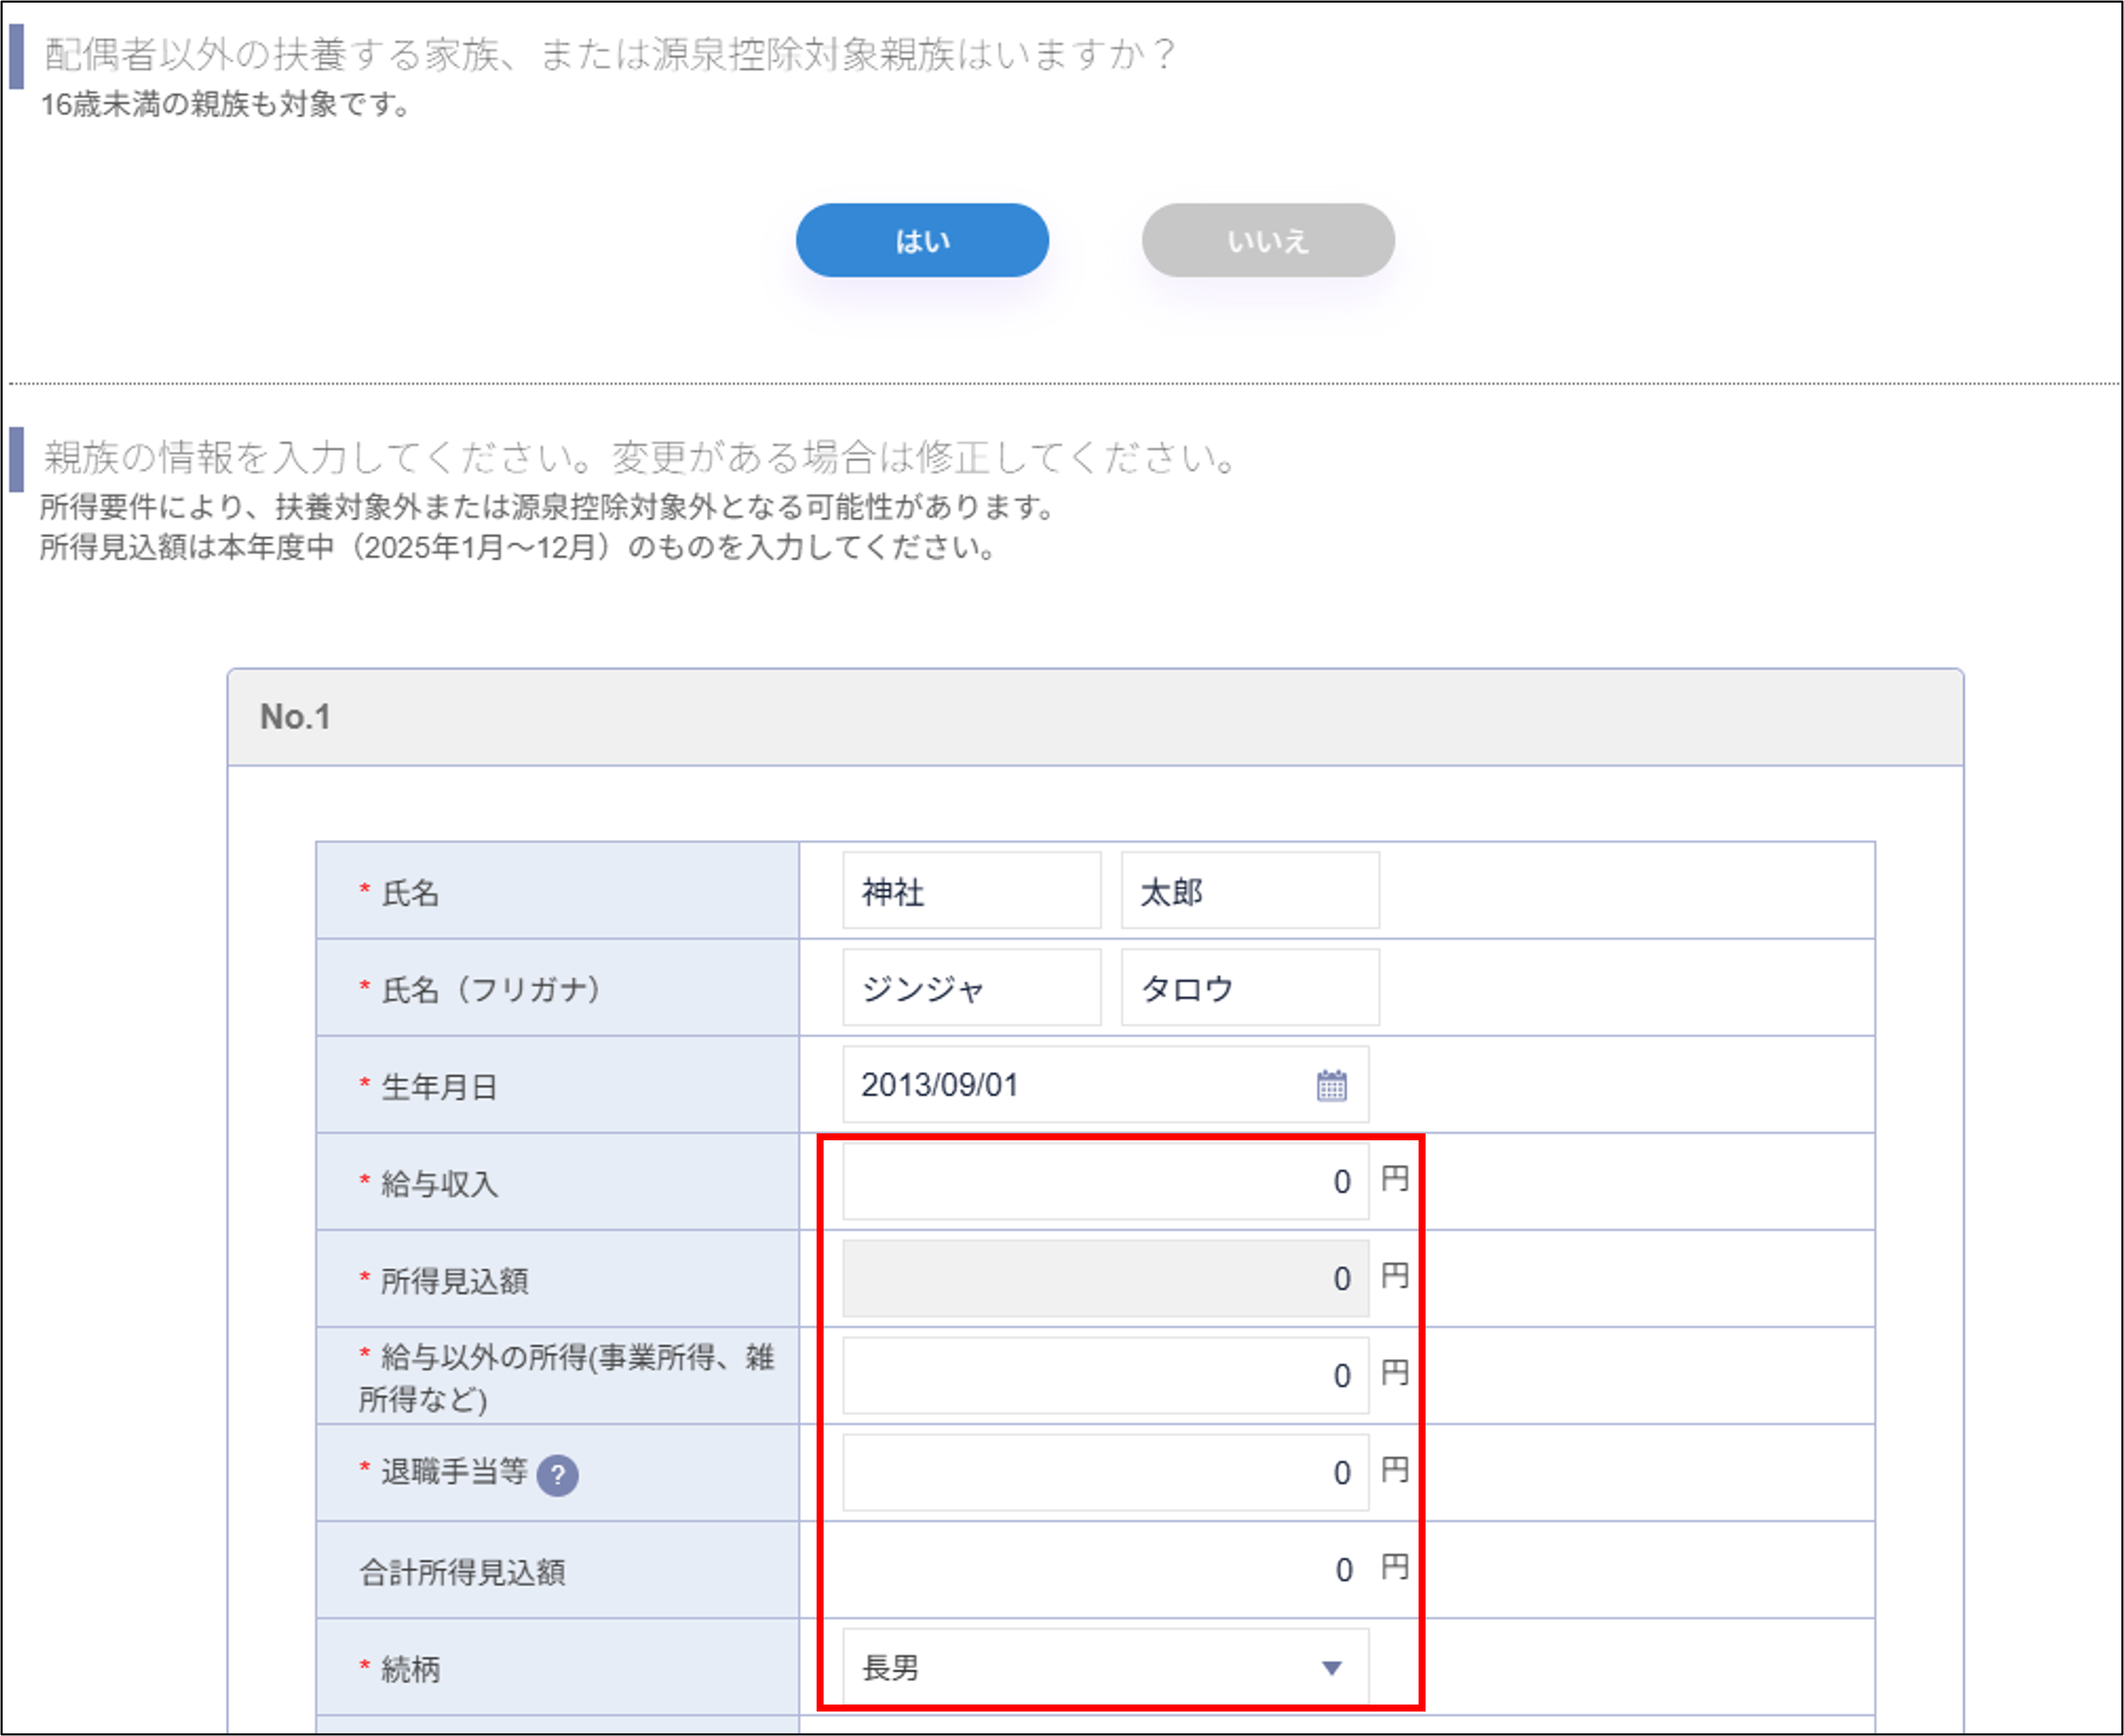Click the help icon next to 退職手当等
Viewport: 2124px width, 1736px height.
pyautogui.click(x=560, y=1473)
